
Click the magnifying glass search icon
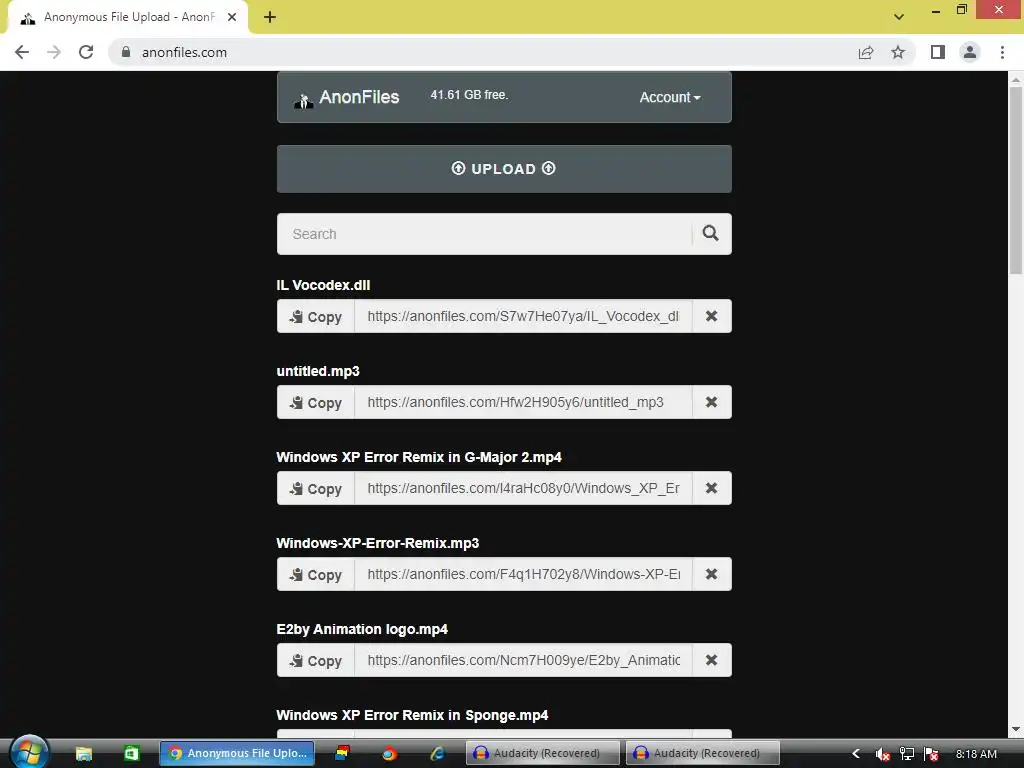pos(711,234)
